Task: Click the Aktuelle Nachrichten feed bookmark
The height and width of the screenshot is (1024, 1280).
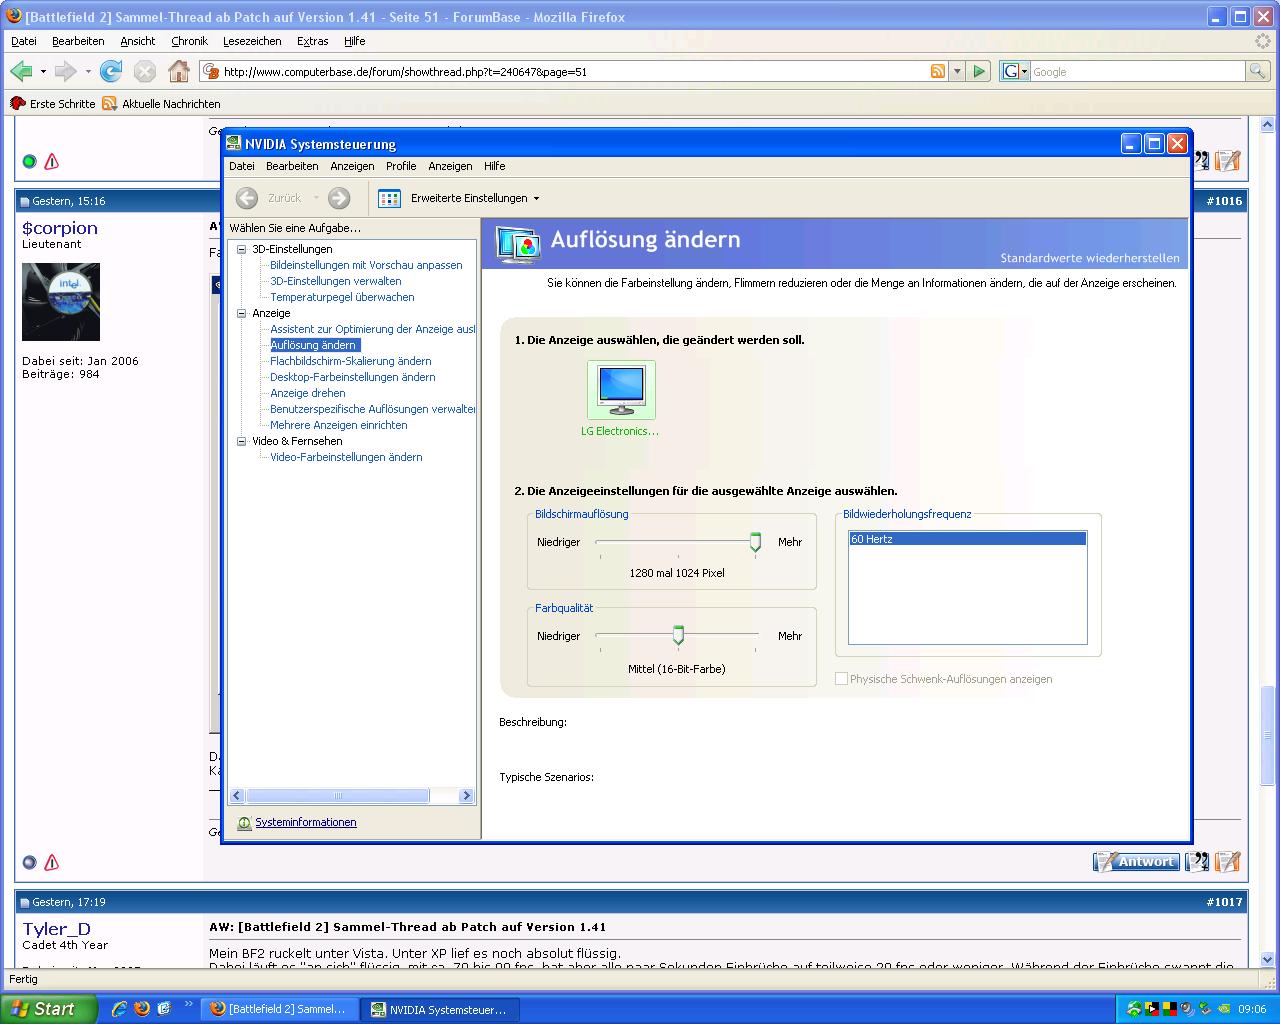Action: click(x=161, y=103)
